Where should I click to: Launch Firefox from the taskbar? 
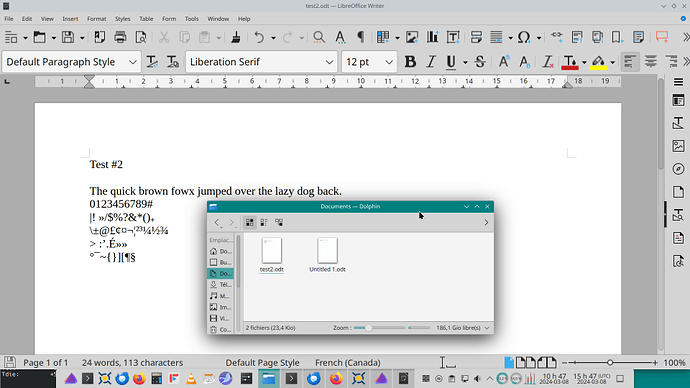pyautogui.click(x=139, y=378)
